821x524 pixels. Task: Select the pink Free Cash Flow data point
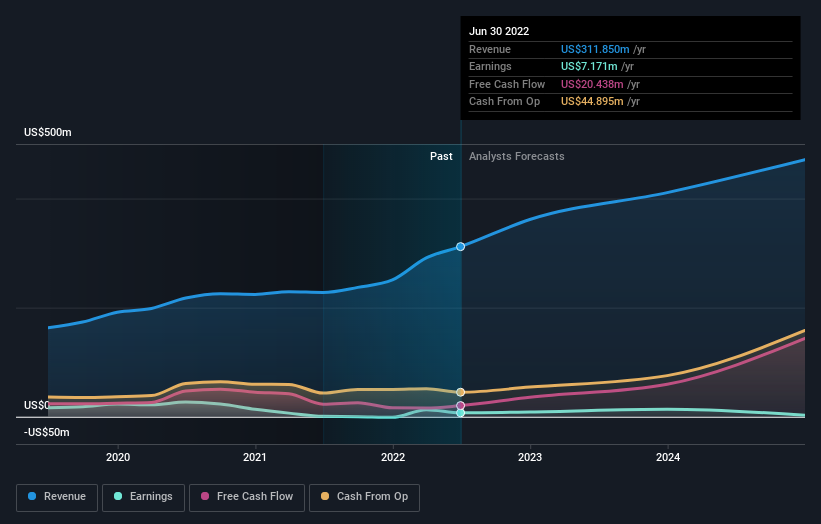(x=460, y=406)
